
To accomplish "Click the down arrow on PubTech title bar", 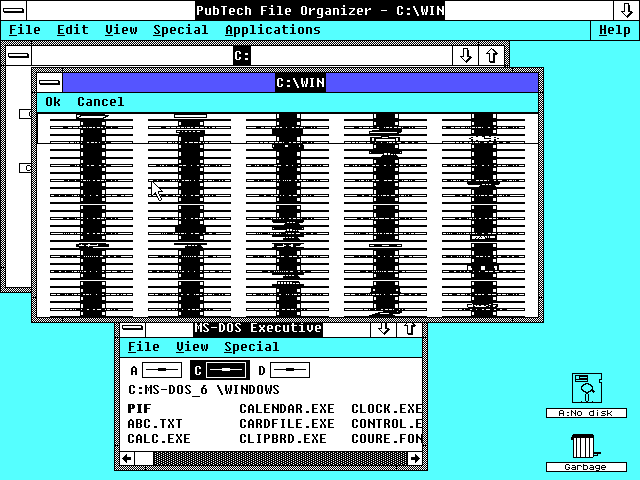I will 627,10.
